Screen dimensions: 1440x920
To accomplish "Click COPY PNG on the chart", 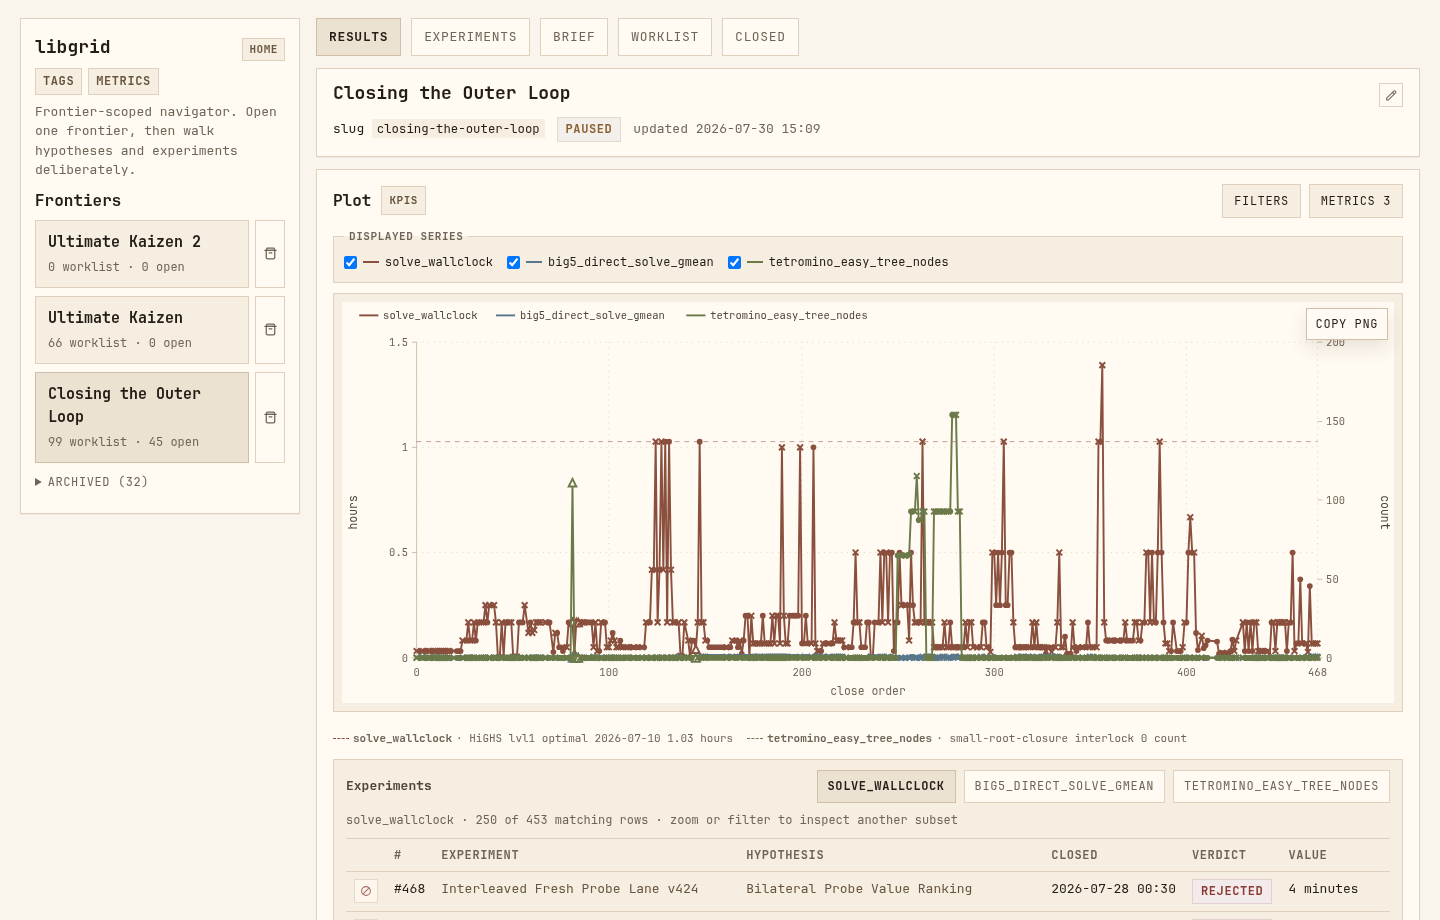I will 1346,324.
